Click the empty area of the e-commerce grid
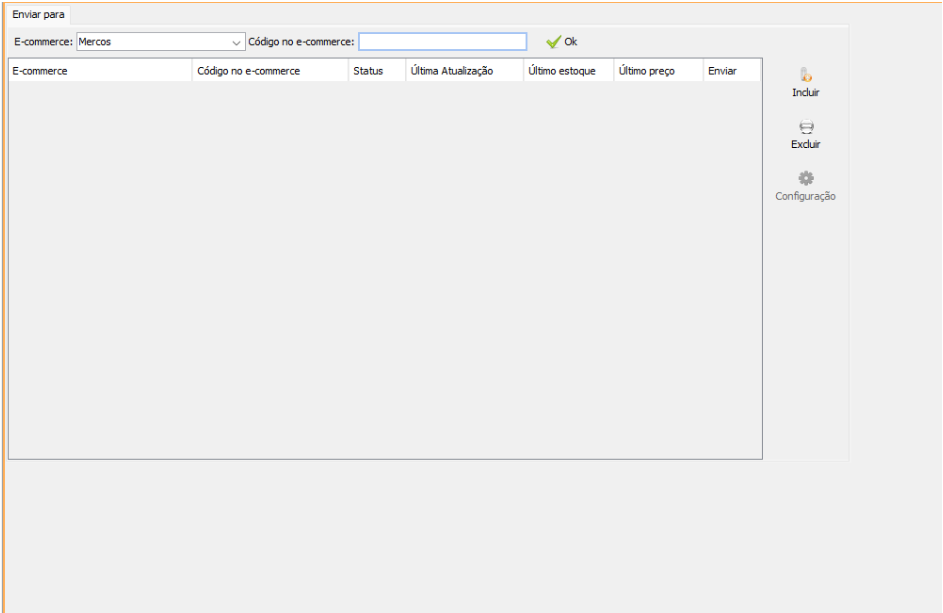The height and width of the screenshot is (613, 943). point(385,270)
